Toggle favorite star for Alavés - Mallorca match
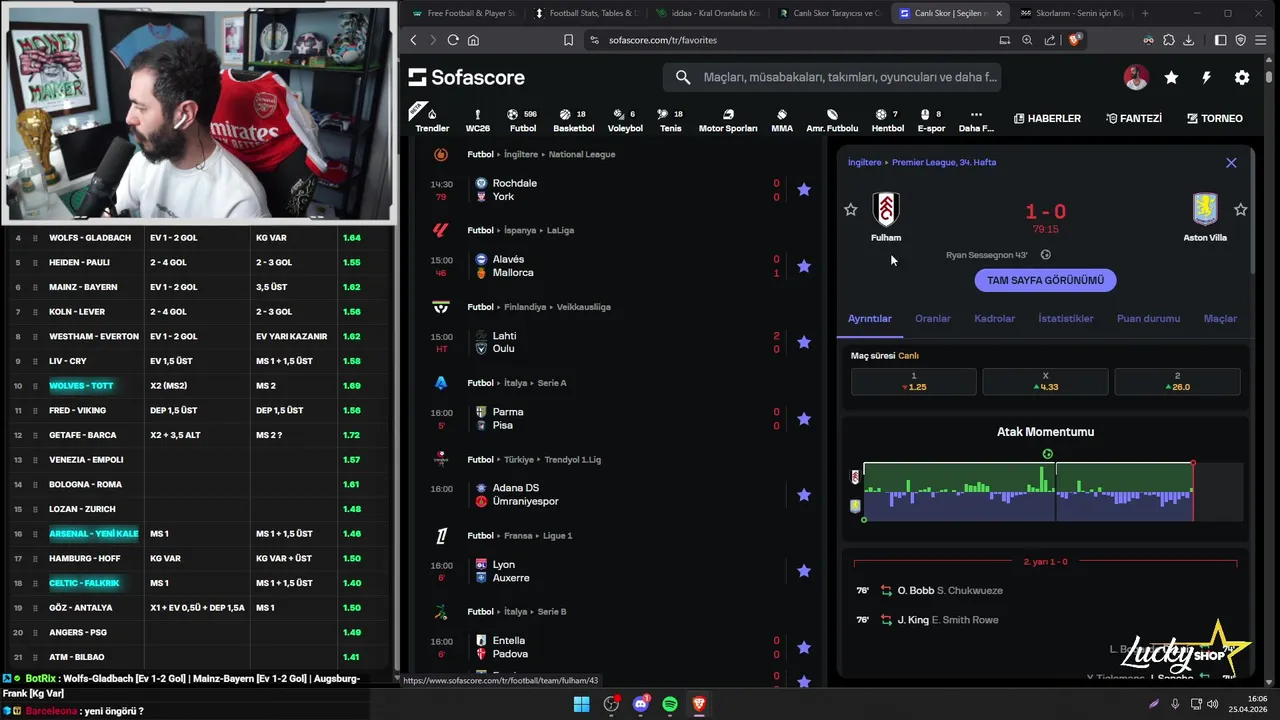The image size is (1280, 720). pyautogui.click(x=804, y=266)
